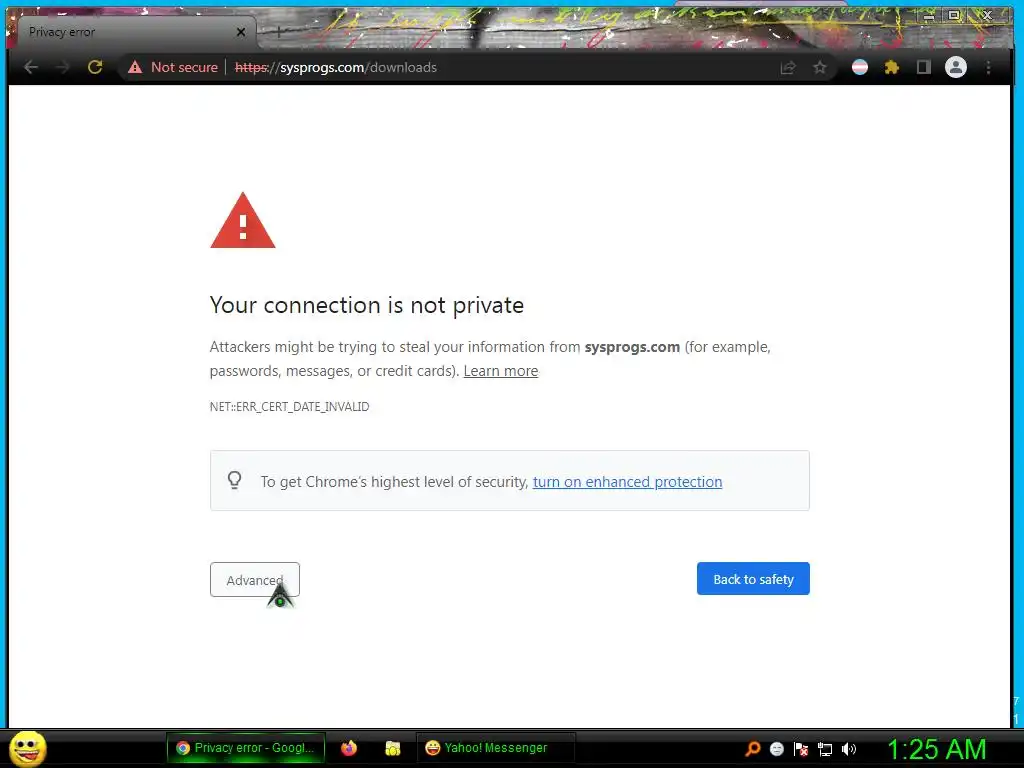
Task: Click the smiley Start button
Action: 27,748
